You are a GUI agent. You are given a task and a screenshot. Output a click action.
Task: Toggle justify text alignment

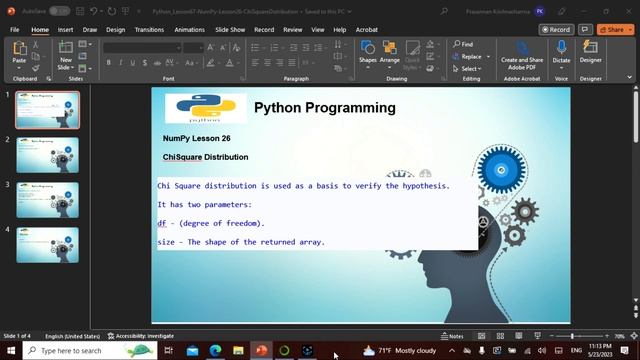click(x=292, y=63)
